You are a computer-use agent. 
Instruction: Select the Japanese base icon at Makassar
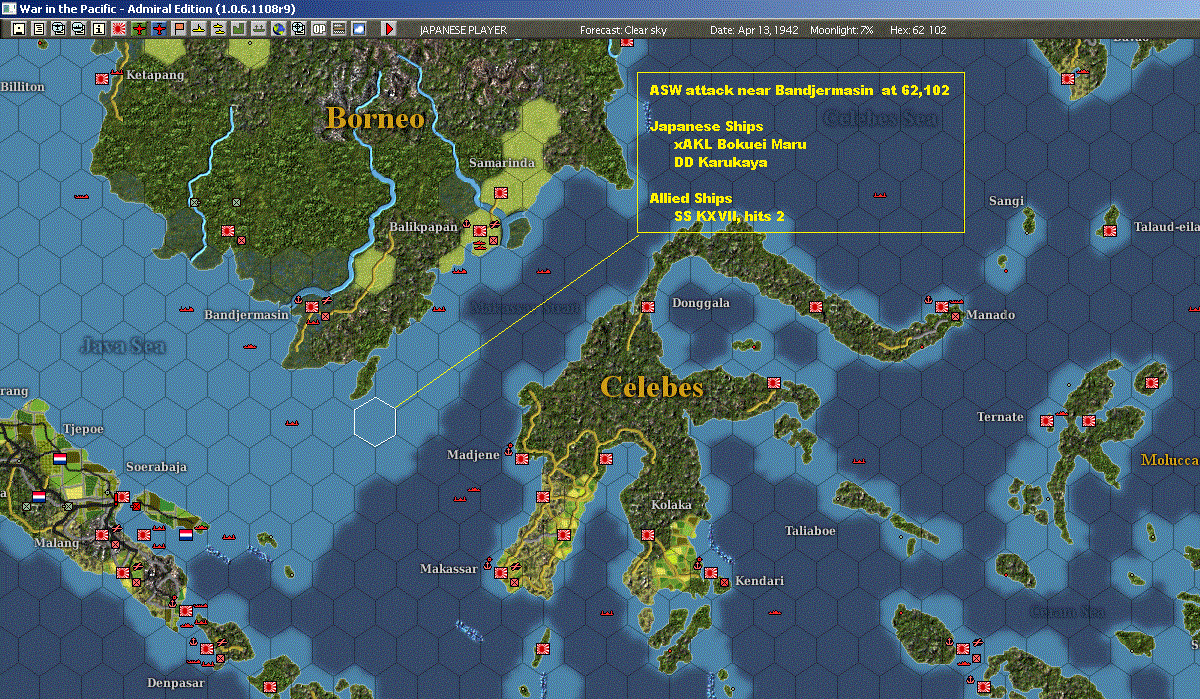coord(500,572)
